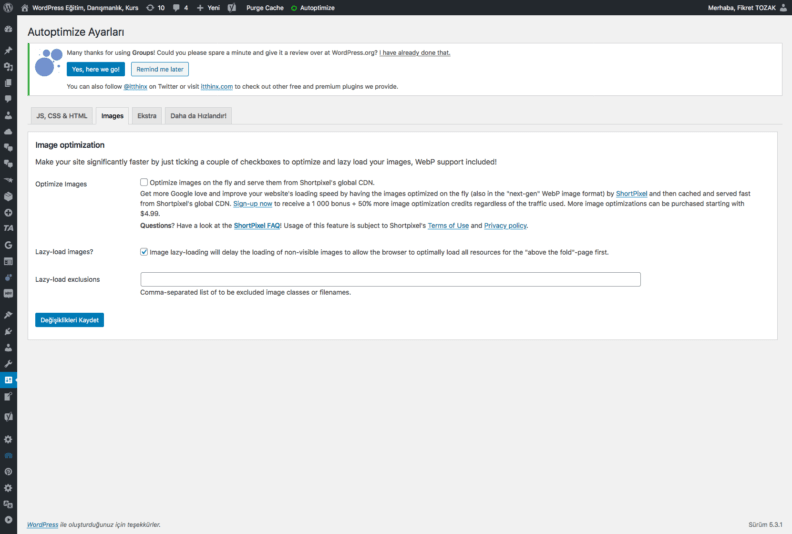
Task: Follow the ShortPixel link
Action: [631, 193]
